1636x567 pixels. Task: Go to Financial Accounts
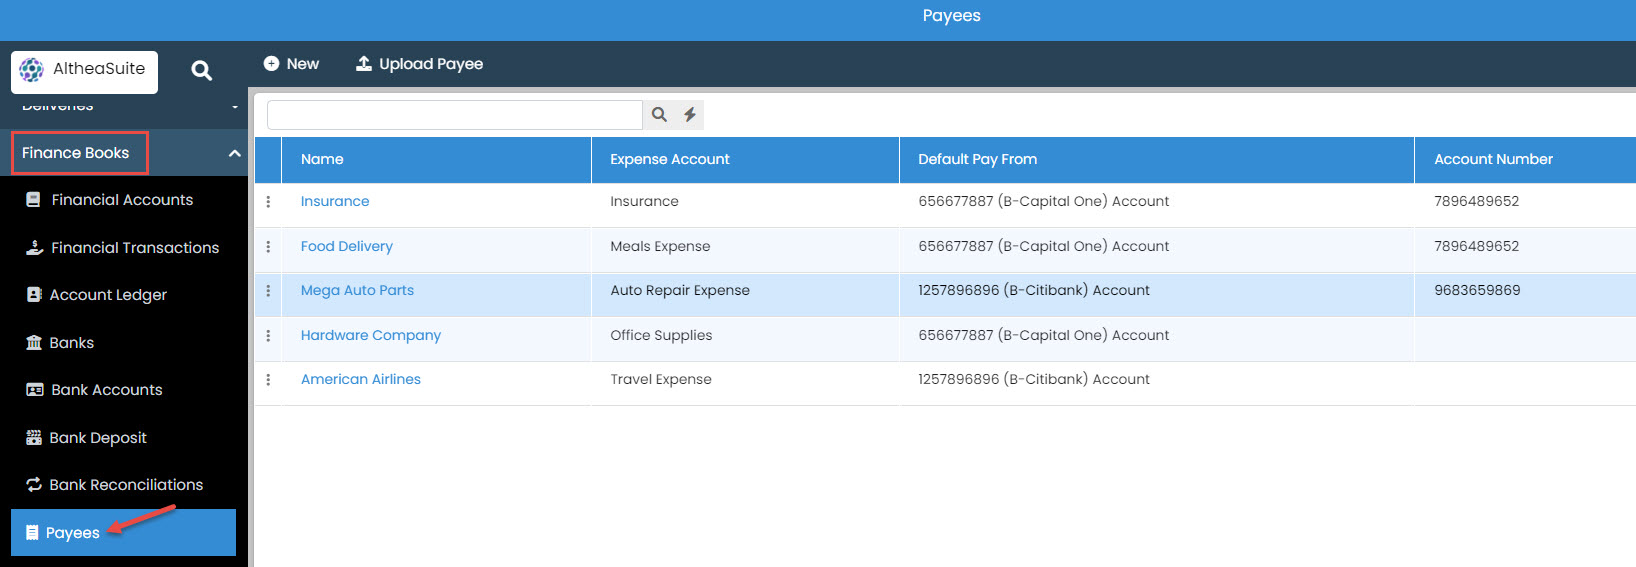pyautogui.click(x=122, y=200)
